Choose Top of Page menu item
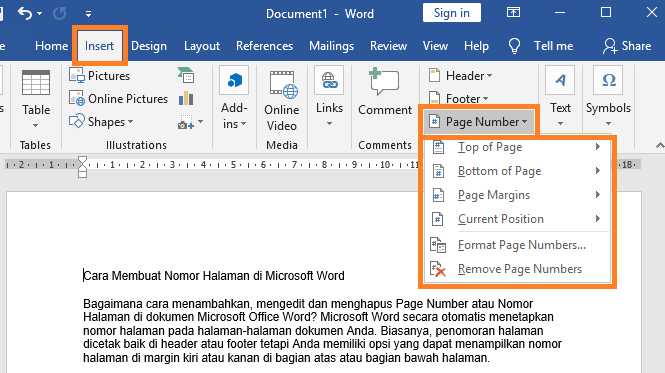 coord(517,147)
